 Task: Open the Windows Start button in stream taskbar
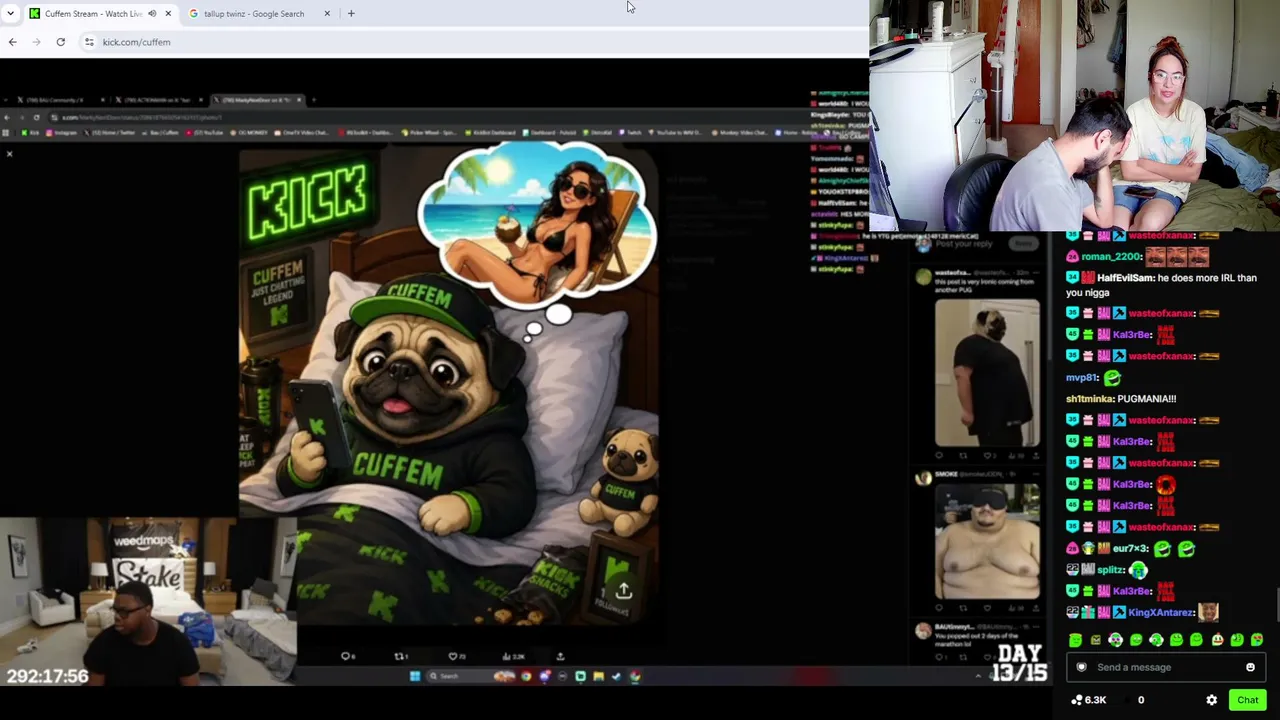415,676
